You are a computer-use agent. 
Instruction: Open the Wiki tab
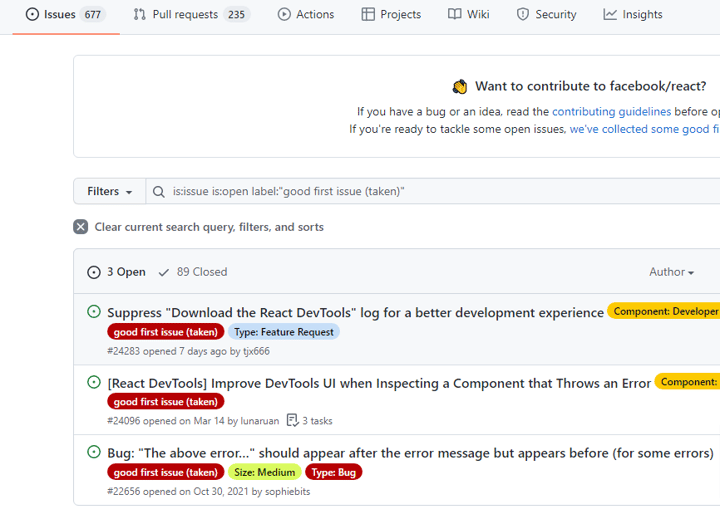pyautogui.click(x=469, y=15)
